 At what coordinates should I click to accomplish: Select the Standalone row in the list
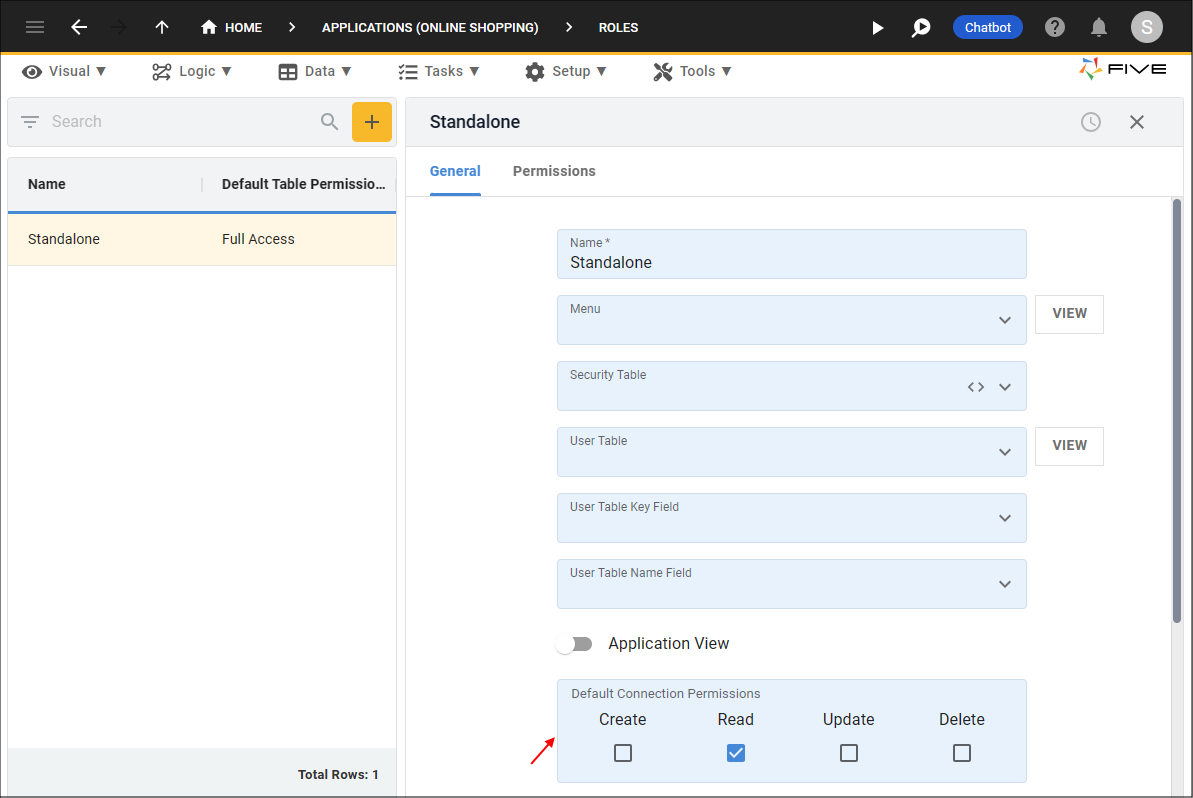(x=202, y=239)
